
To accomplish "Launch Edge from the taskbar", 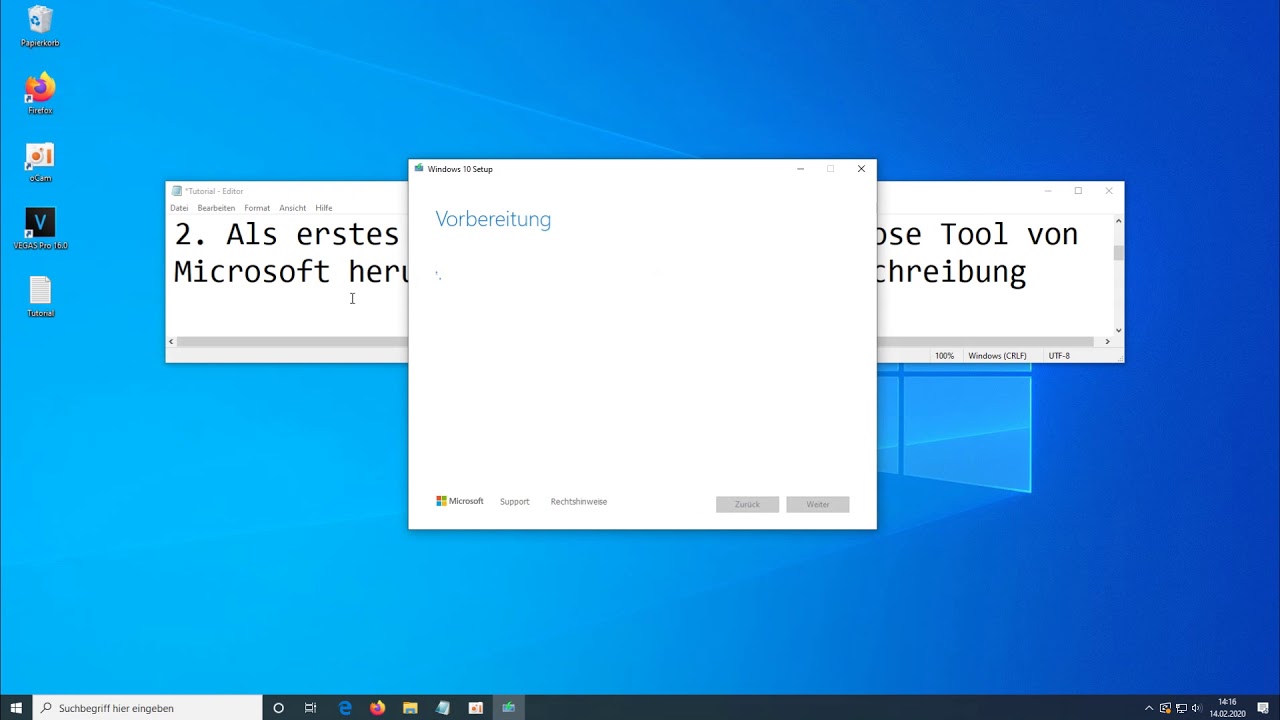I will click(x=345, y=708).
